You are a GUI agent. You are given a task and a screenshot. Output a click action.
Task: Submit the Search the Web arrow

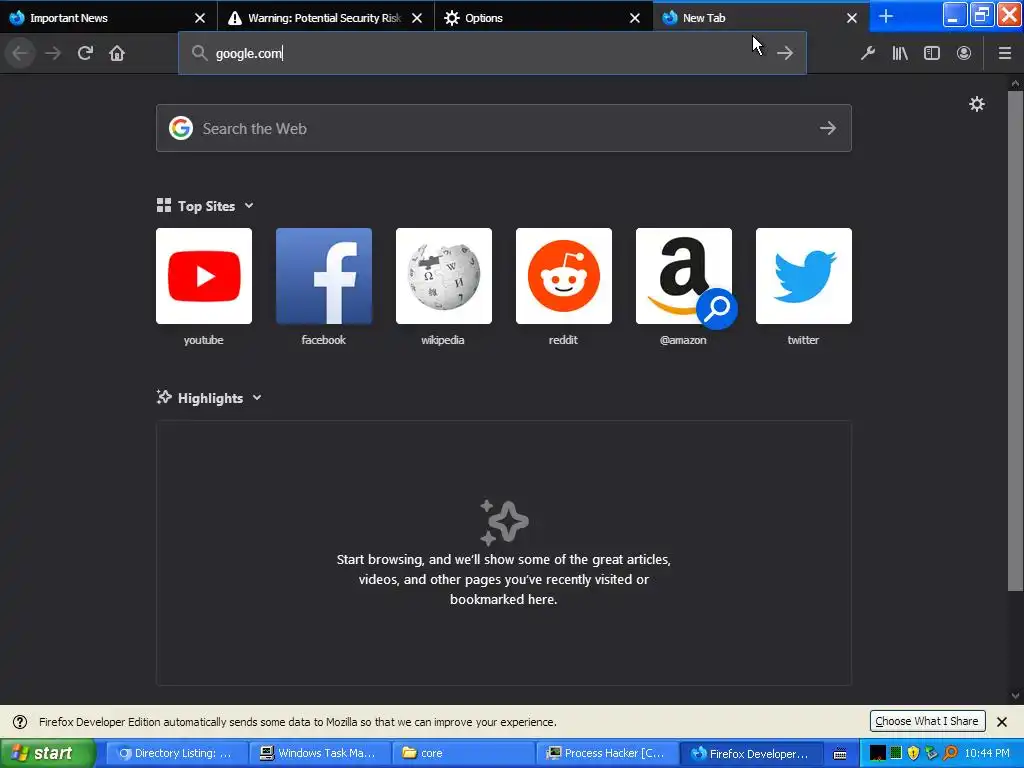pos(828,128)
